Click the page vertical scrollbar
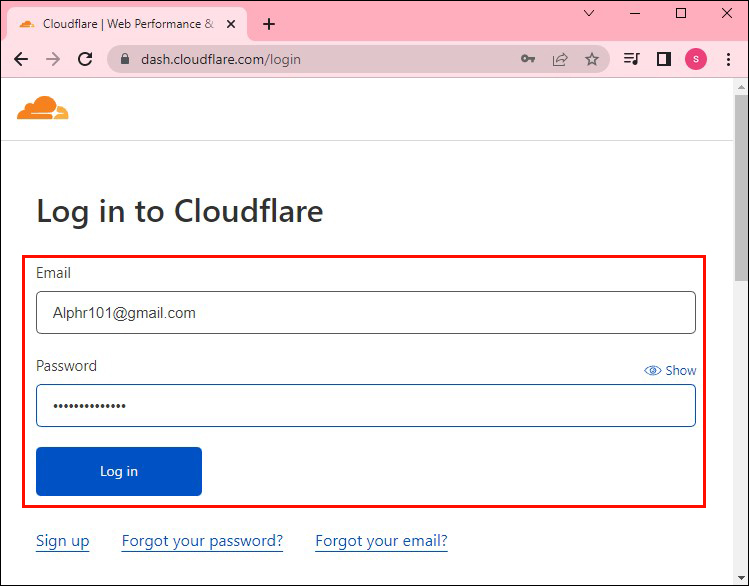This screenshot has height=586, width=749. pos(741,300)
